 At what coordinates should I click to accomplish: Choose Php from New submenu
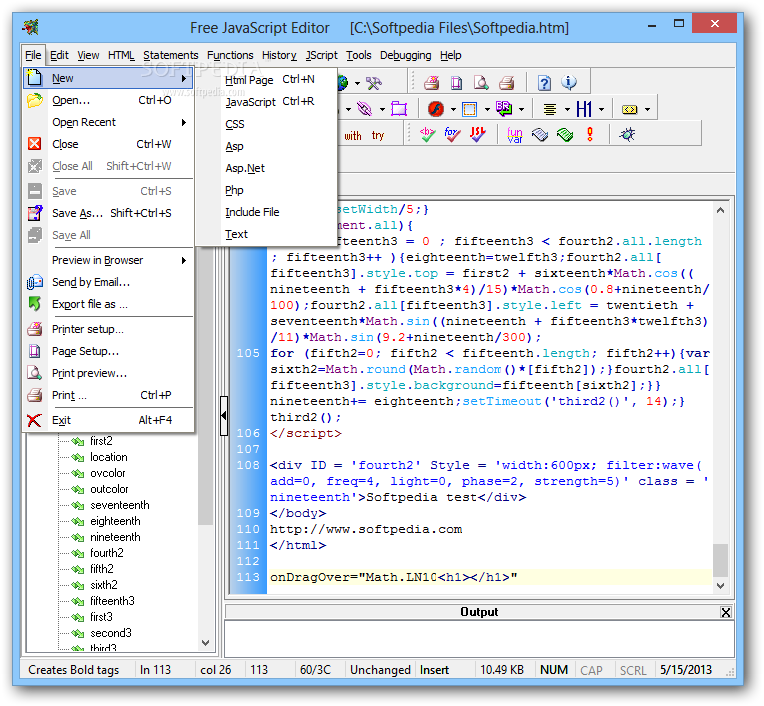[267, 190]
